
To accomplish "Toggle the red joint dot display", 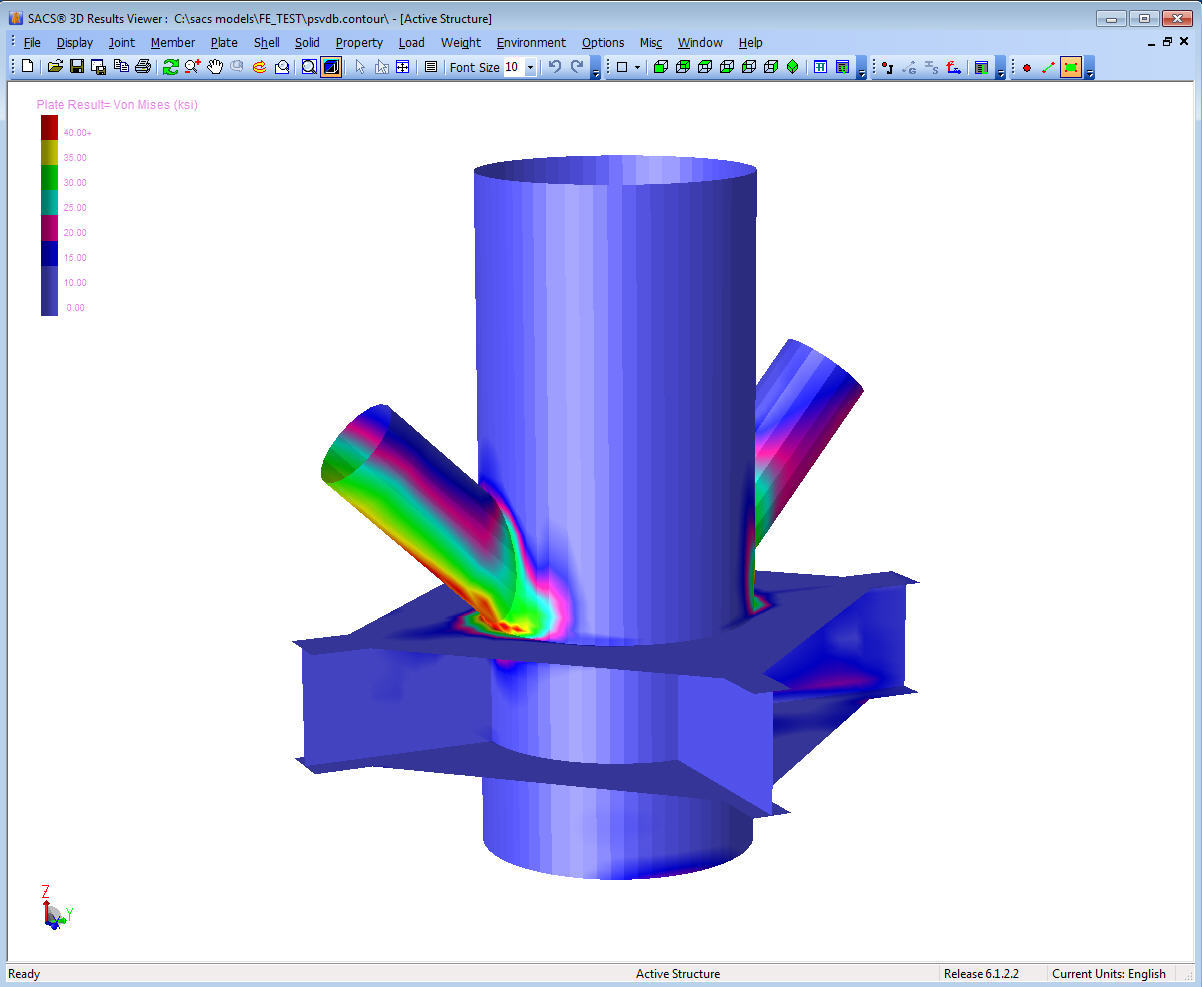I will (1027, 67).
